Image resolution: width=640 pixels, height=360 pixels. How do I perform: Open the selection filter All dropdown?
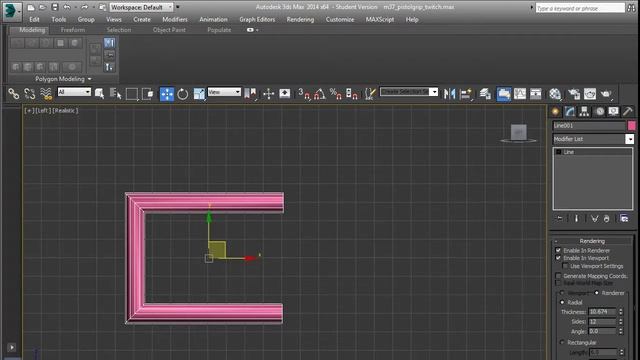coord(74,92)
